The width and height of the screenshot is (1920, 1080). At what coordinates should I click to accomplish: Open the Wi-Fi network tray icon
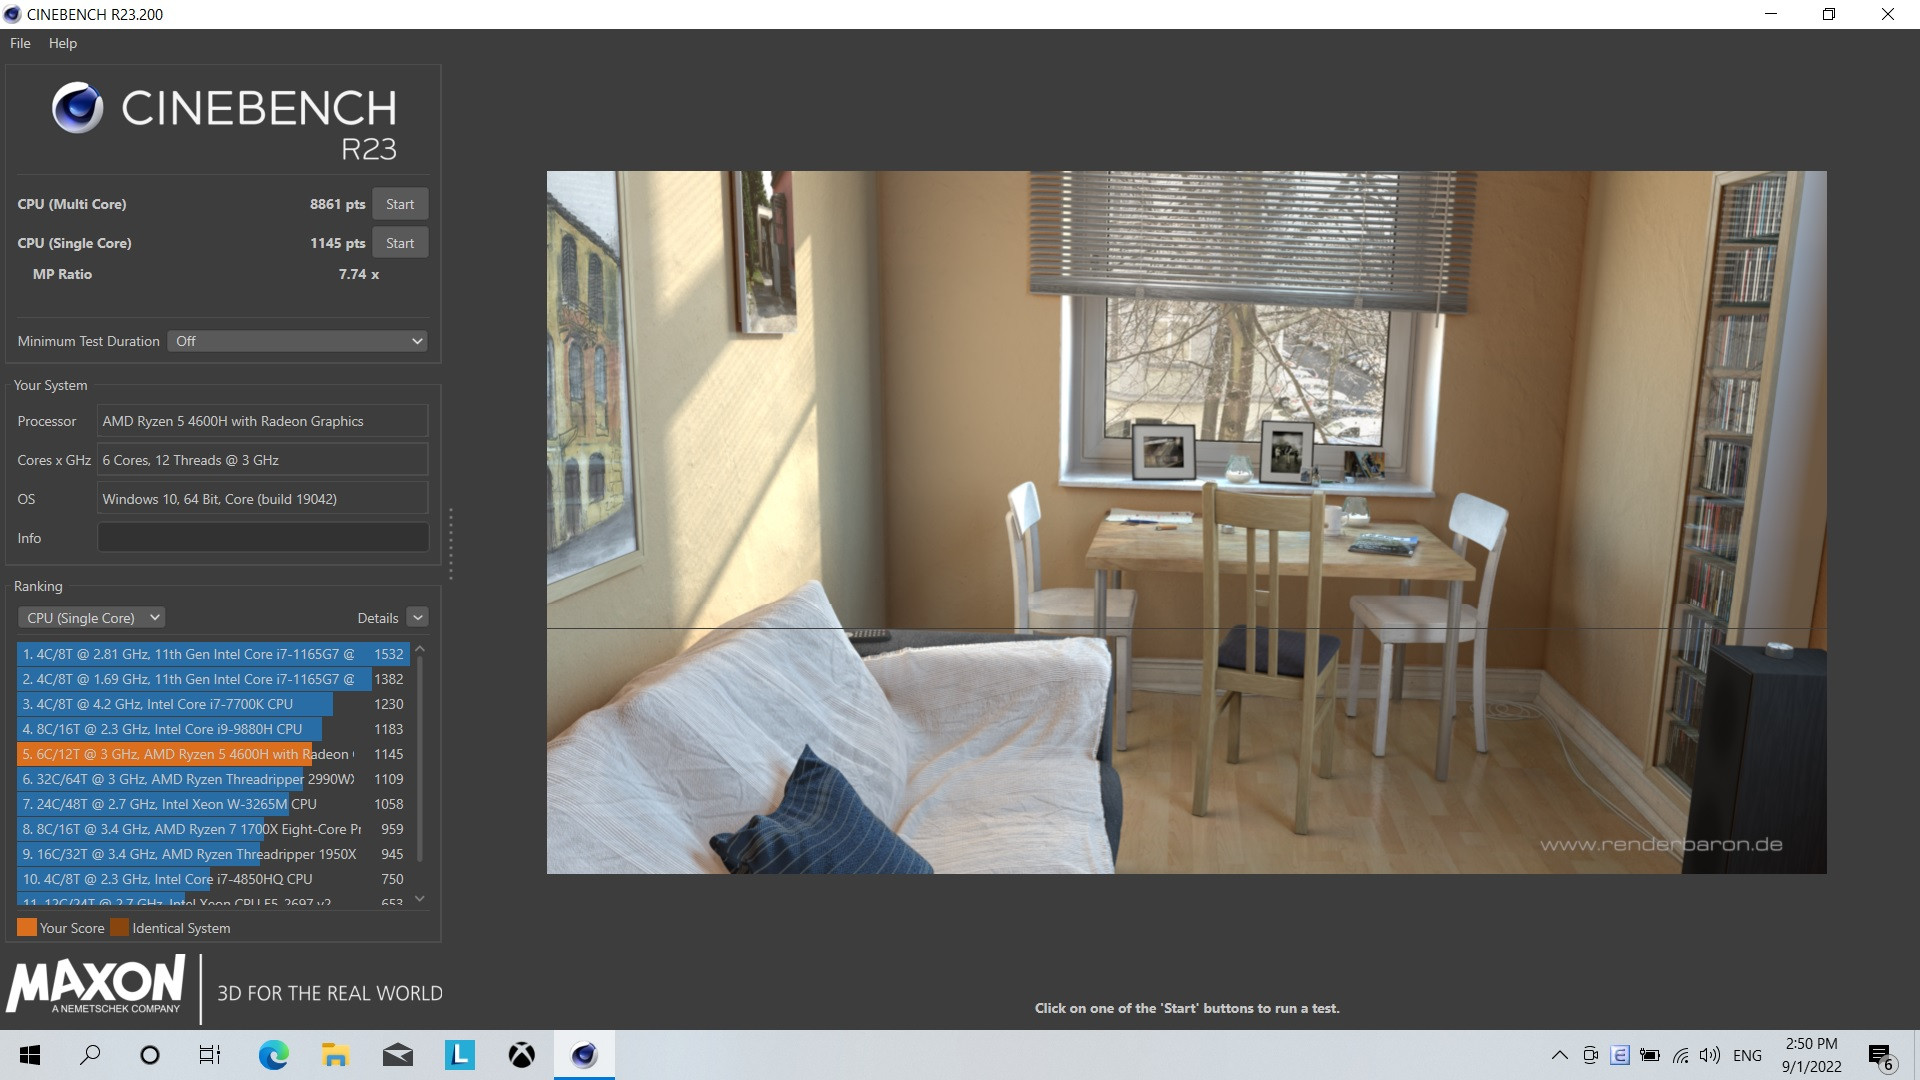coord(1681,1055)
